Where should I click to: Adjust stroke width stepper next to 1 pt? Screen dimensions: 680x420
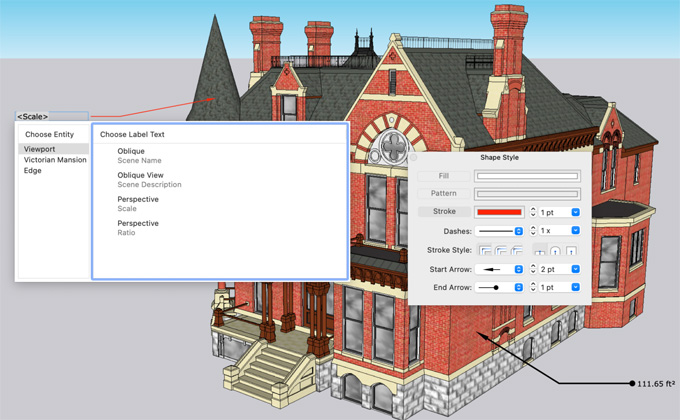click(x=533, y=212)
